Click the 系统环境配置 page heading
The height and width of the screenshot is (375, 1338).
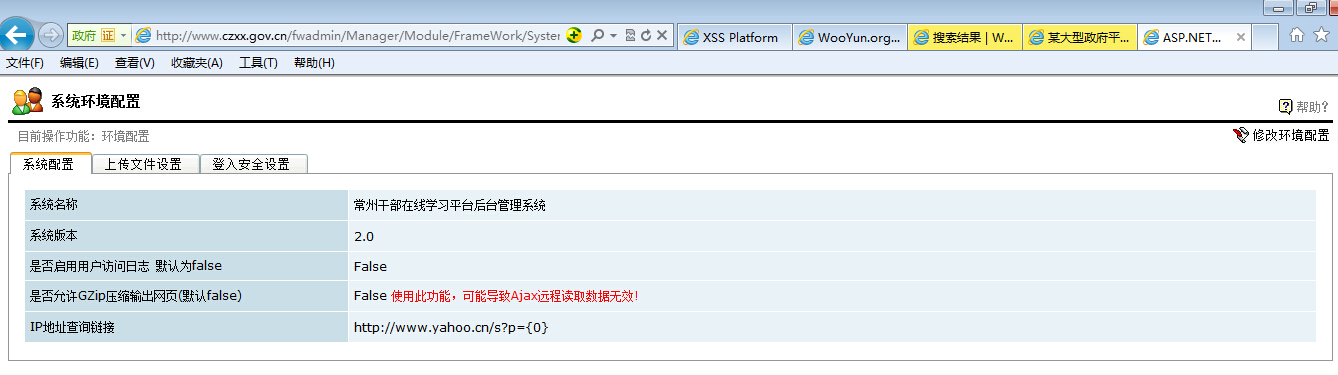click(96, 101)
